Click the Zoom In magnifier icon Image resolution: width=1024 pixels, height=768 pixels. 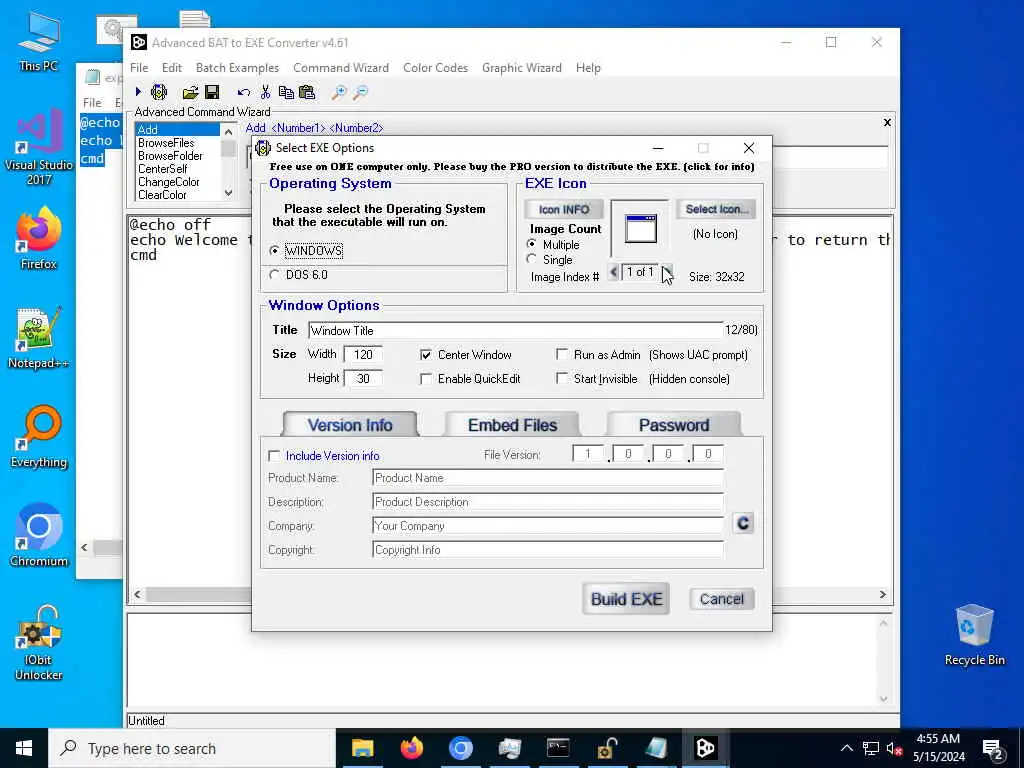339,92
